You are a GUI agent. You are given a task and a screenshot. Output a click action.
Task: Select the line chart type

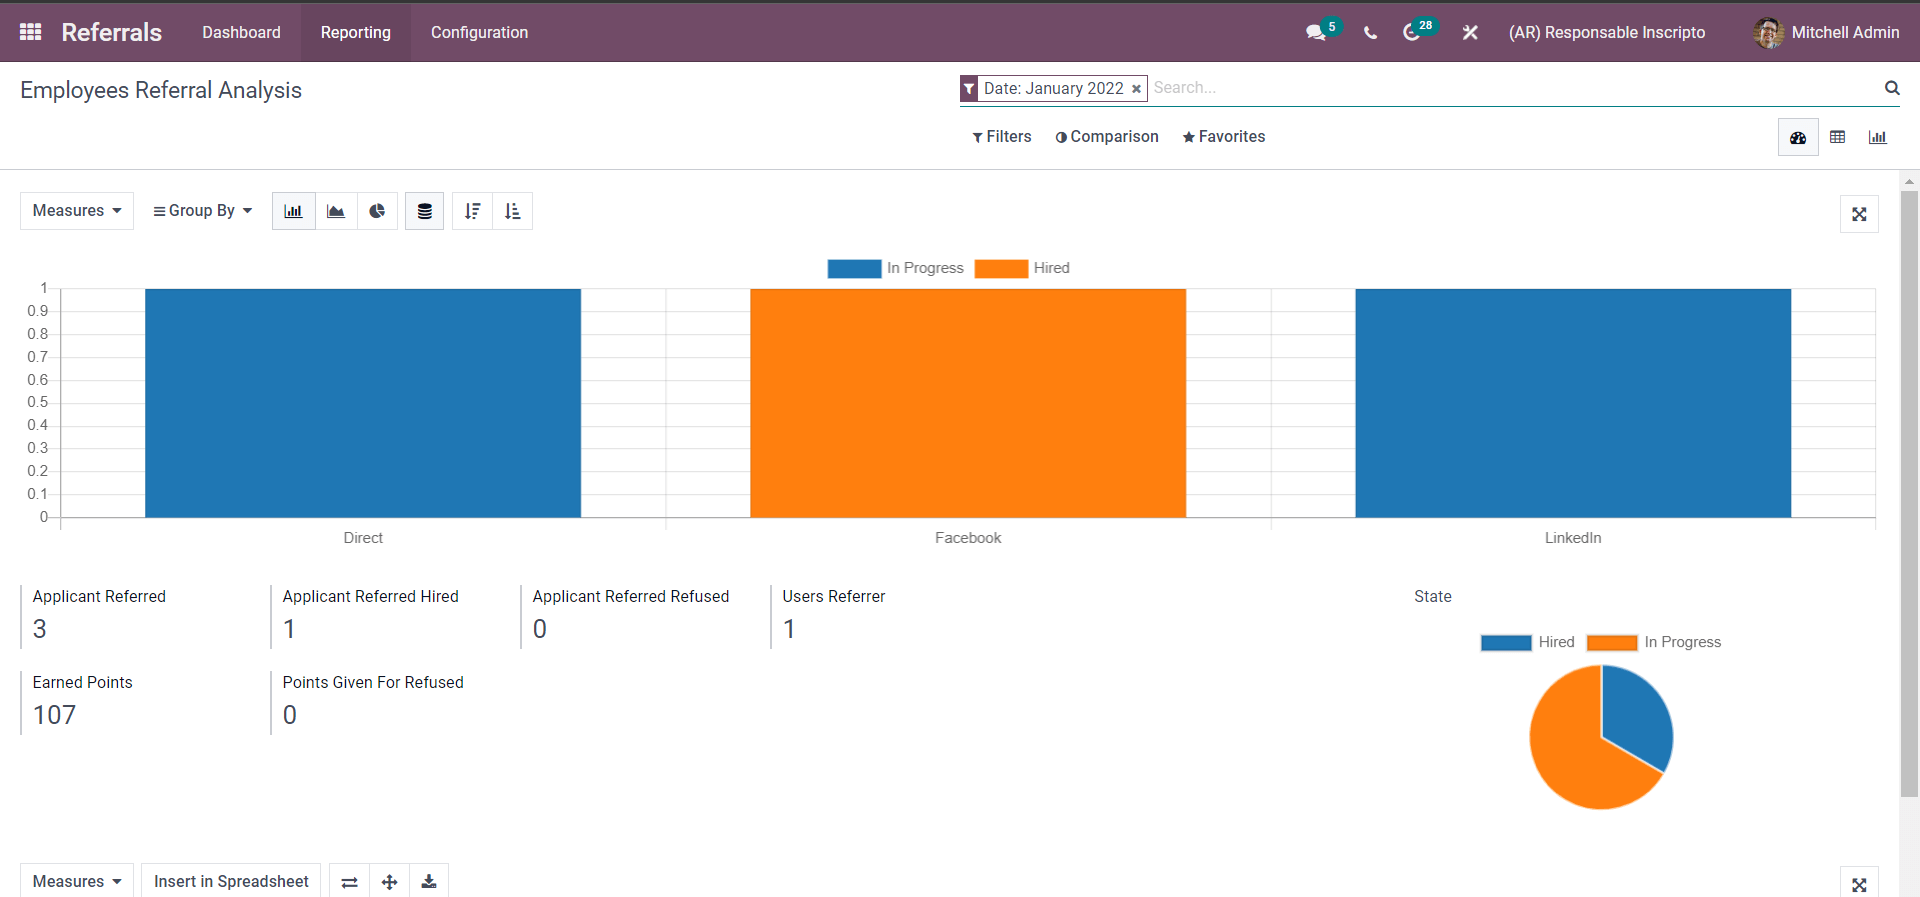tap(336, 211)
